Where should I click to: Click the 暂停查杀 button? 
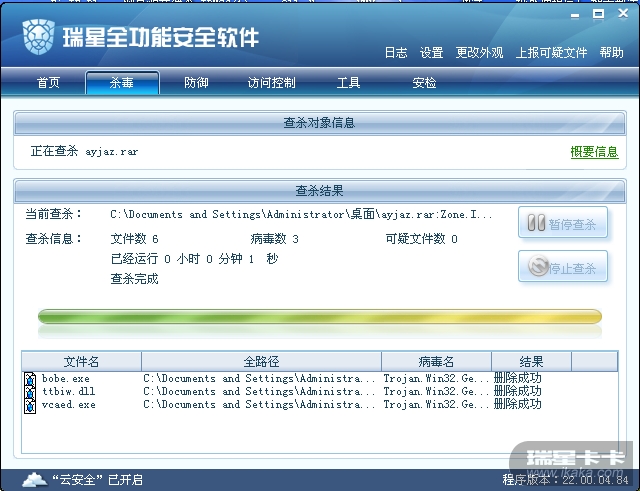[563, 222]
